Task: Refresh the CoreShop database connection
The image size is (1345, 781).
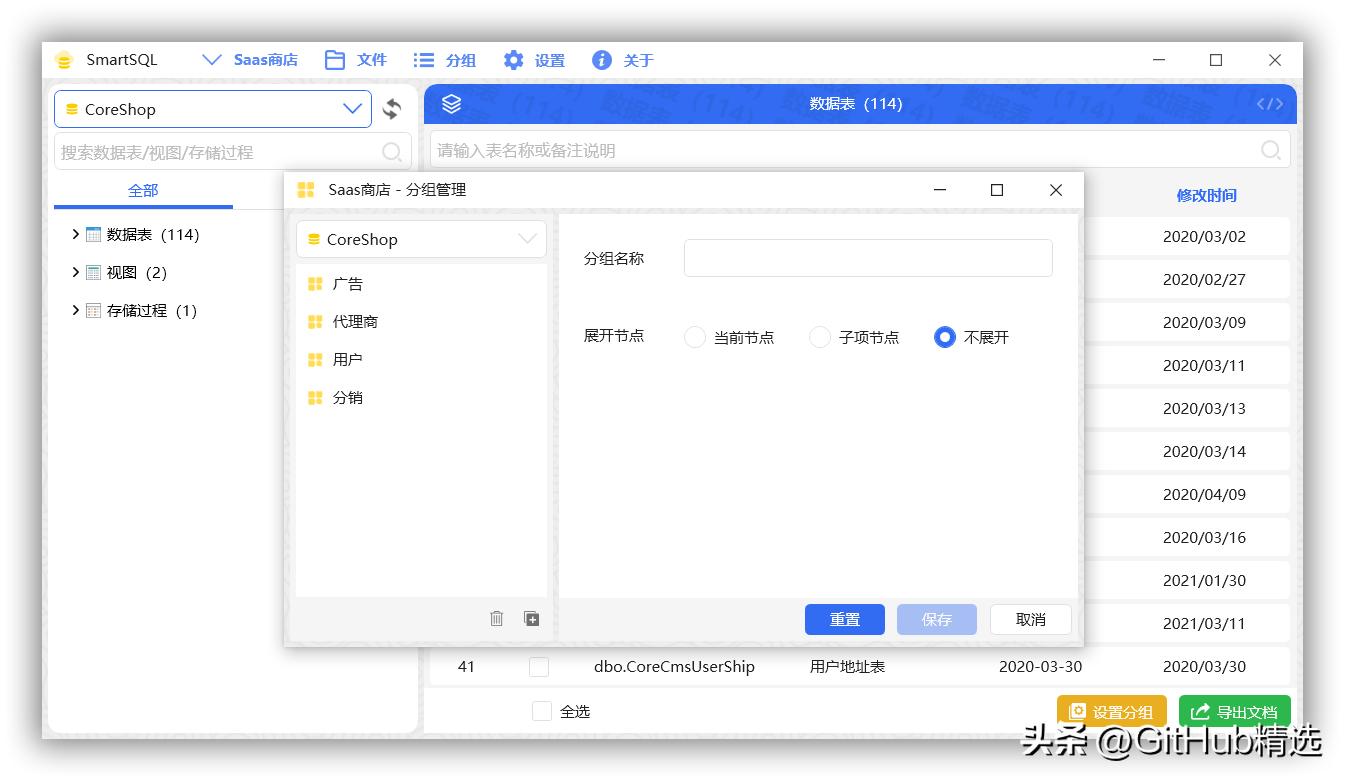Action: click(x=392, y=109)
